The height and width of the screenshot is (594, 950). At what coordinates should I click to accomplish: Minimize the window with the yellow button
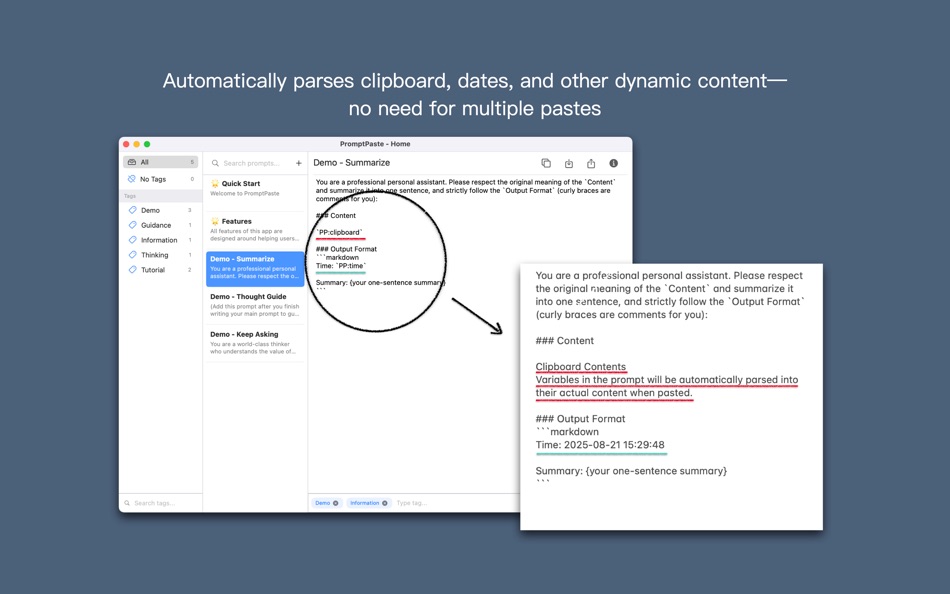[x=136, y=144]
